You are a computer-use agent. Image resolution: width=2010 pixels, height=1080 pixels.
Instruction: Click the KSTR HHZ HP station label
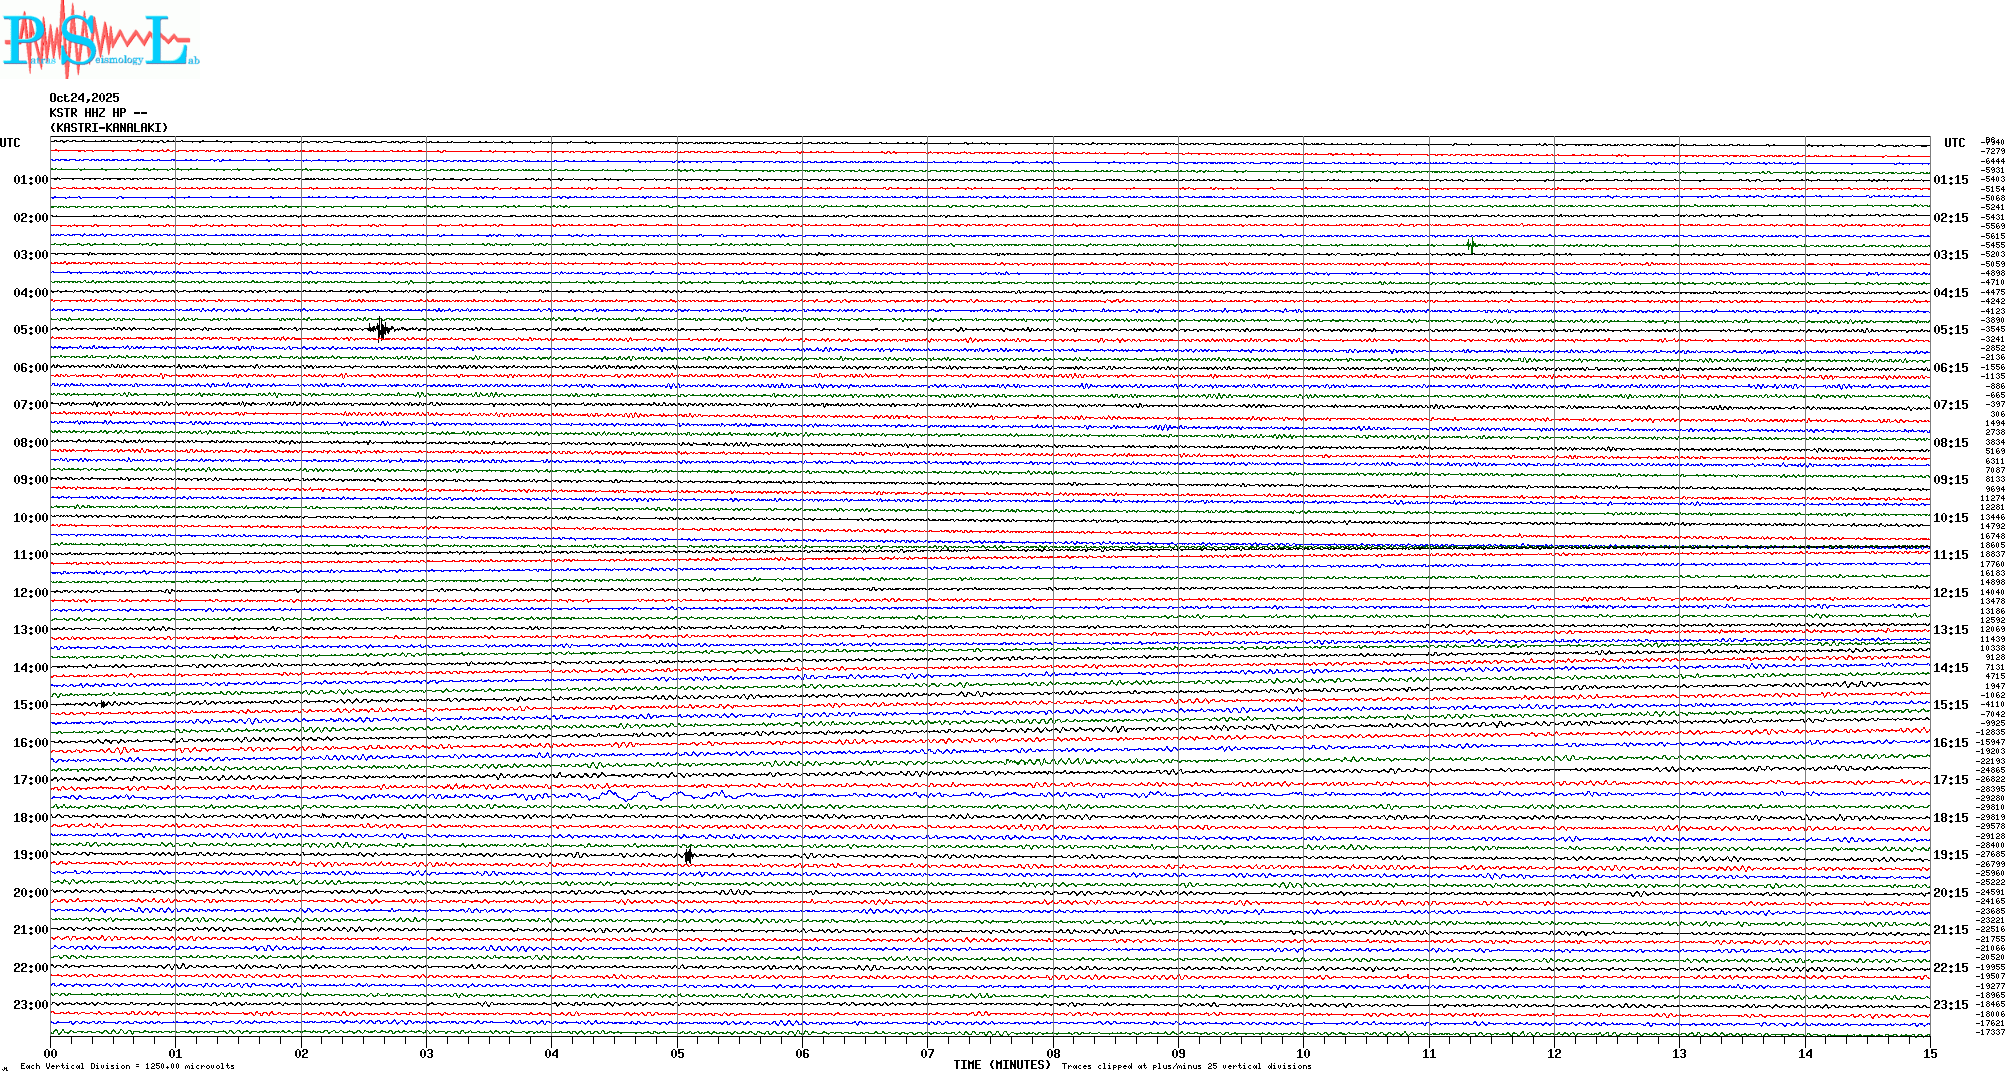pos(98,113)
